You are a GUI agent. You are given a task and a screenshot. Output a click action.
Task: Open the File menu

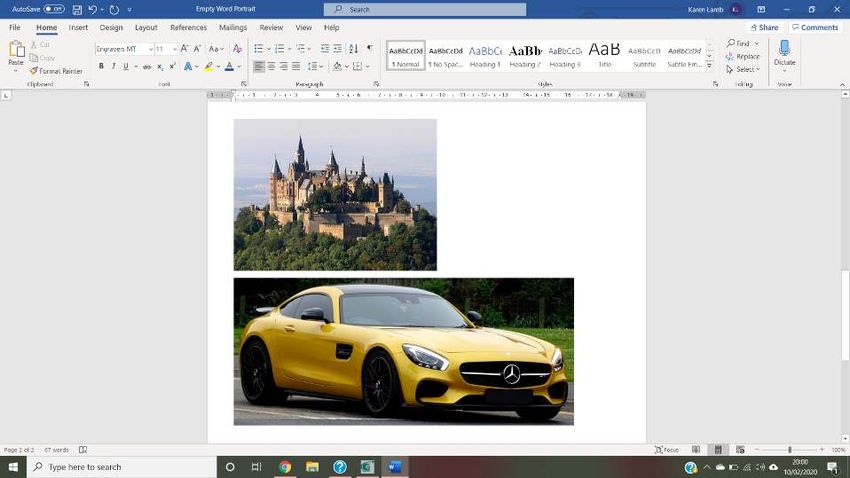coord(15,27)
